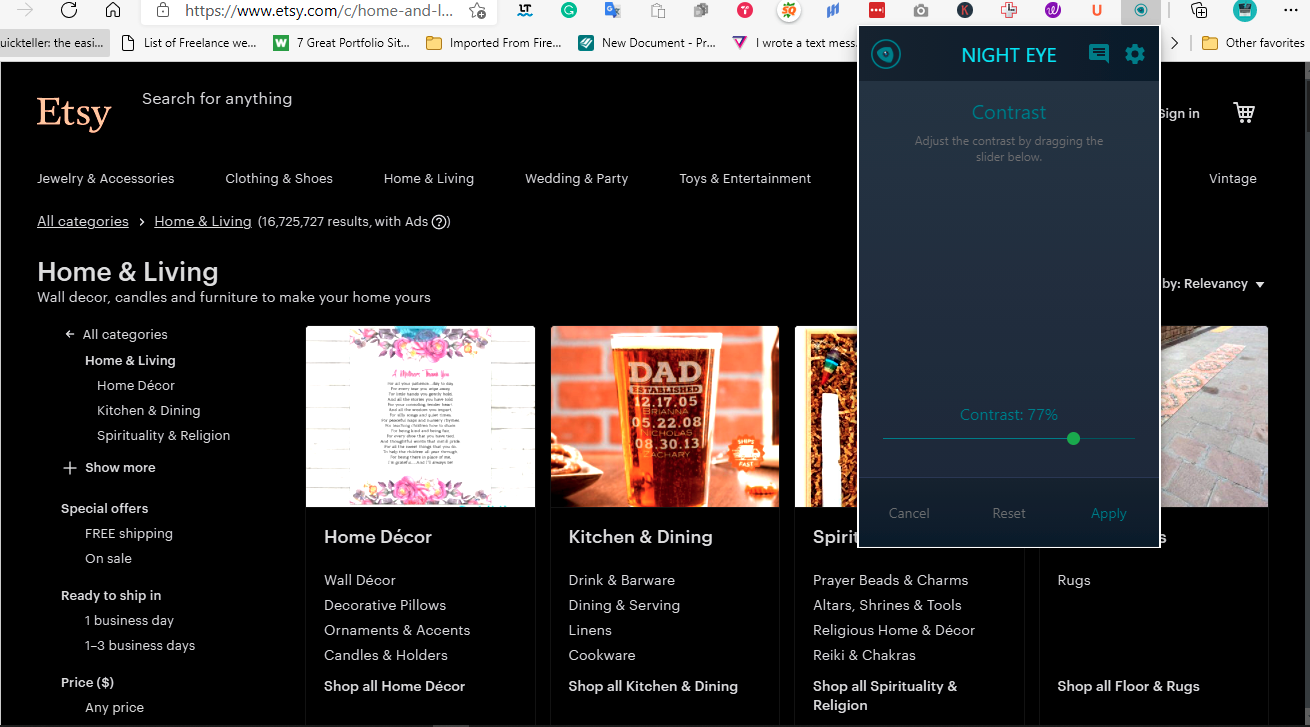Image resolution: width=1310 pixels, height=727 pixels.
Task: Expand Show more categories
Action: (109, 467)
